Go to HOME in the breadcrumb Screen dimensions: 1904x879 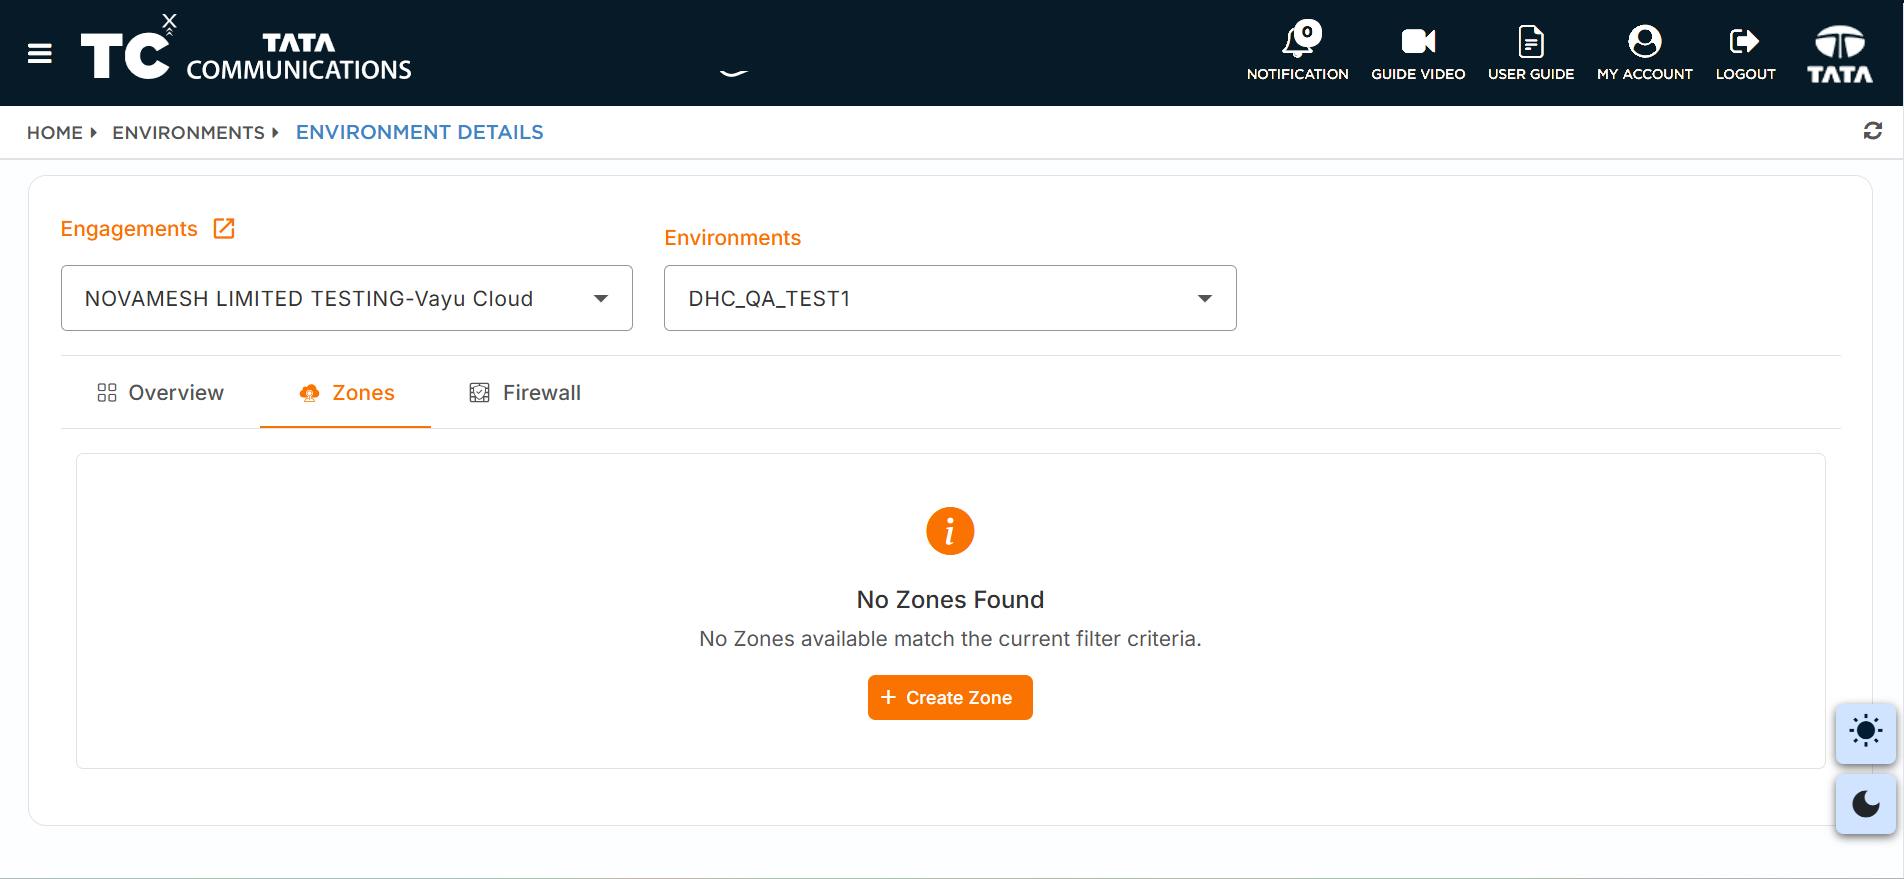coord(55,133)
